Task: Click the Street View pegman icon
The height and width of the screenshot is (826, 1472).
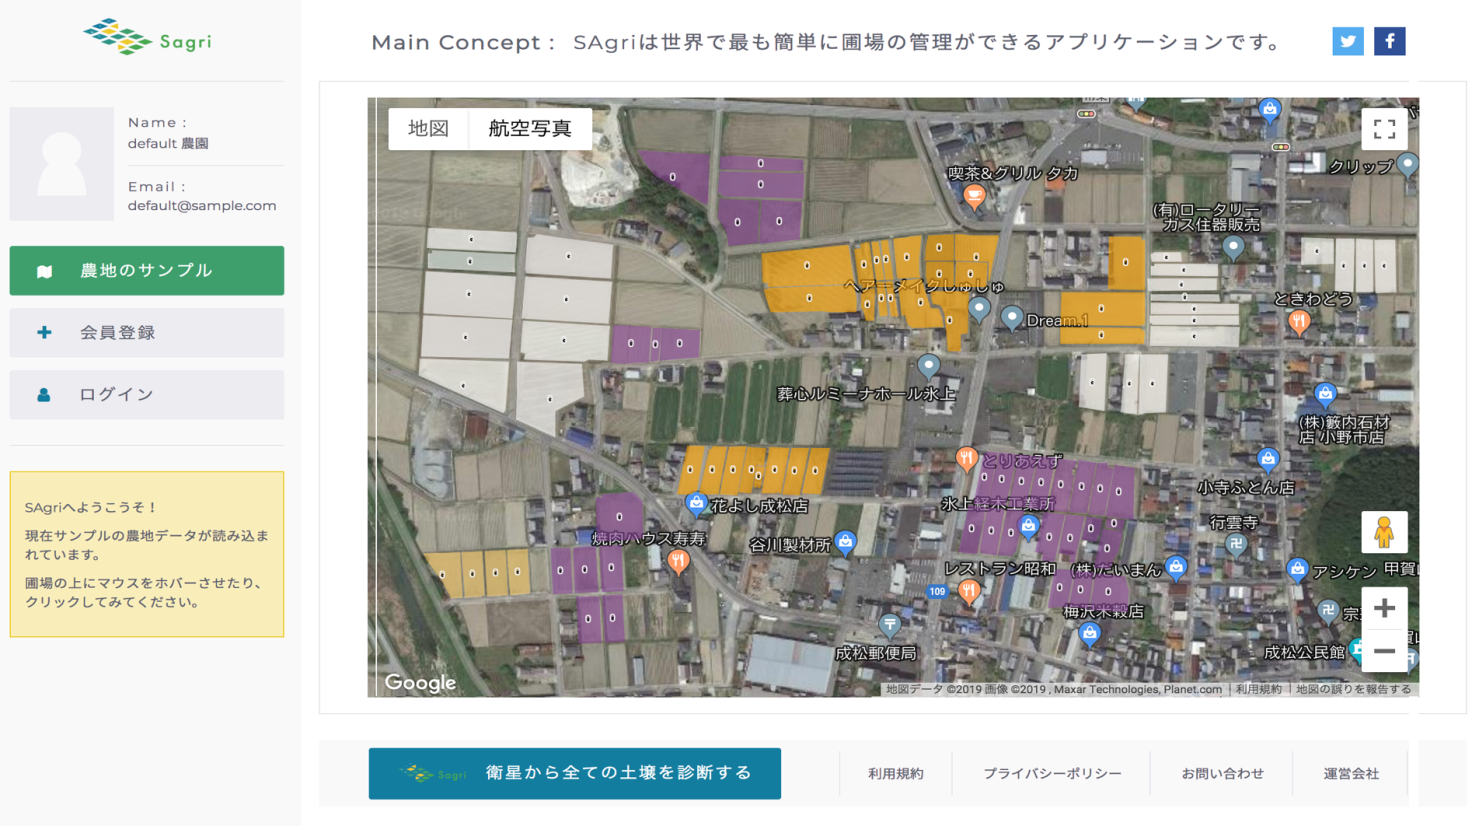Action: tap(1384, 532)
